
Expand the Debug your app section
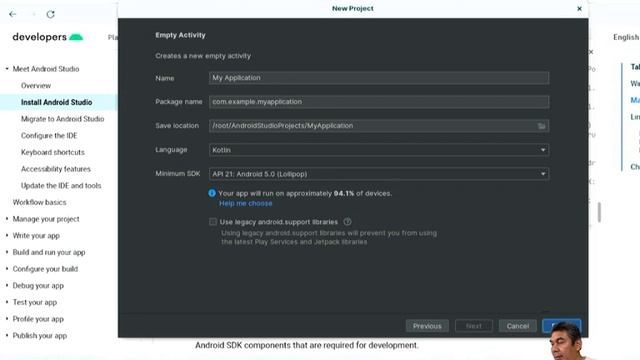[x=7, y=286]
